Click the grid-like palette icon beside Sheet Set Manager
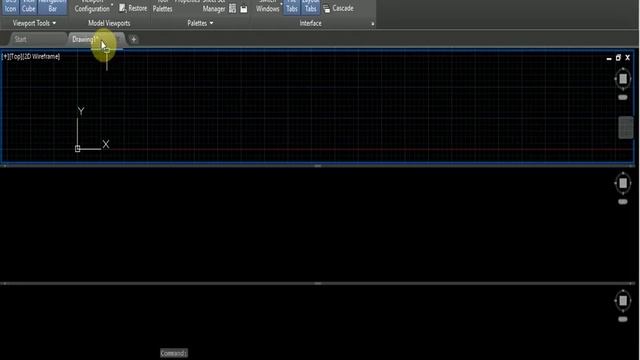Image resolution: width=640 pixels, height=360 pixels. 232,9
